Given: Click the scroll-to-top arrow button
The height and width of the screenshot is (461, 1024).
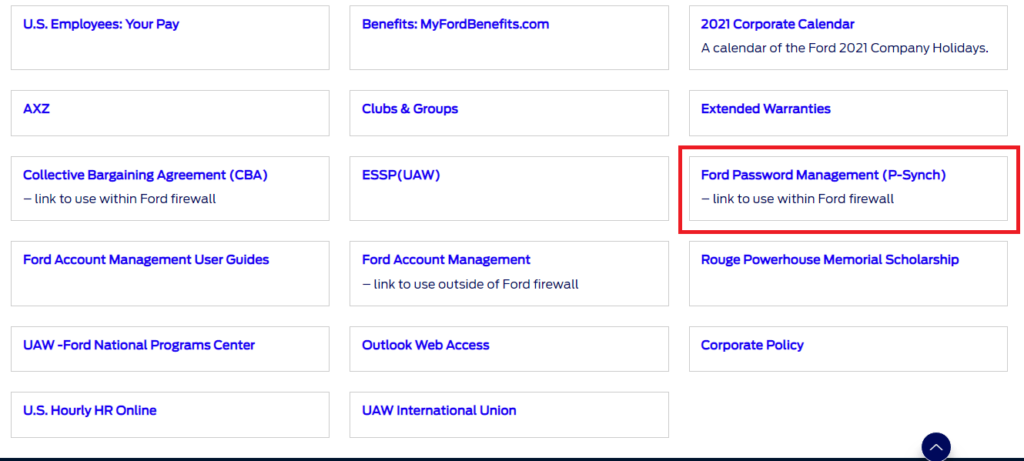Looking at the screenshot, I should coord(936,447).
